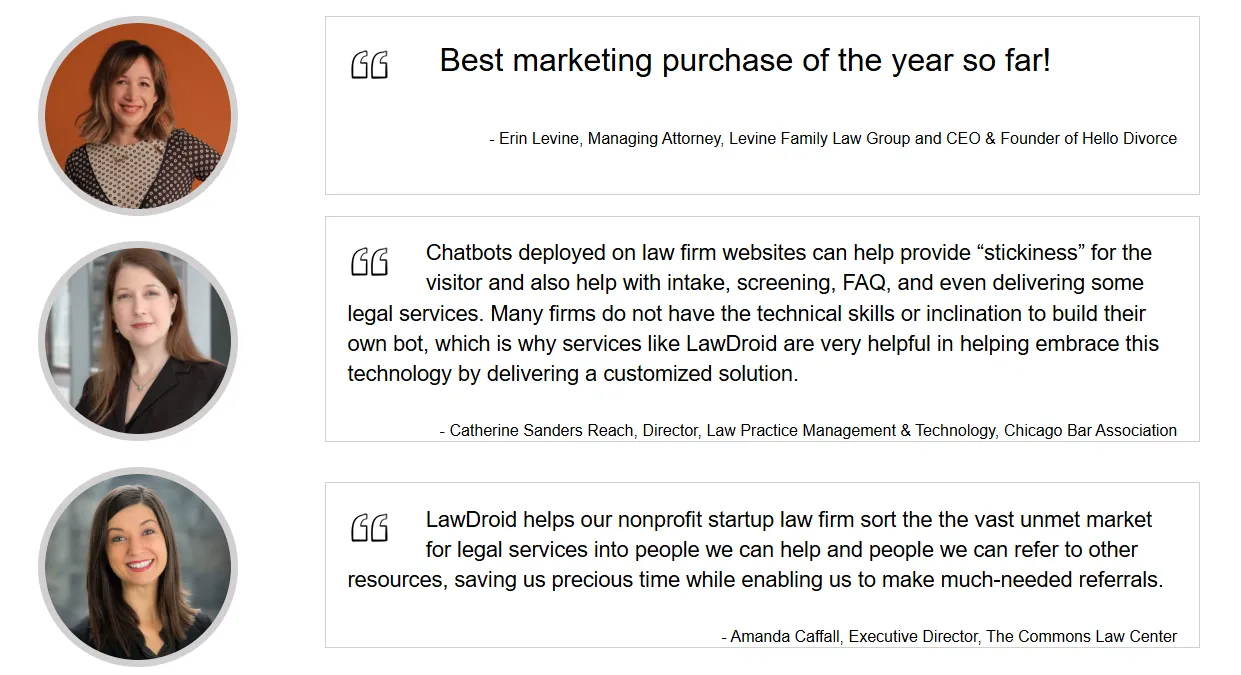Viewport: 1241px width, 675px height.
Task: Click "Chicago Bar Association" in the attribution
Action: (1090, 431)
